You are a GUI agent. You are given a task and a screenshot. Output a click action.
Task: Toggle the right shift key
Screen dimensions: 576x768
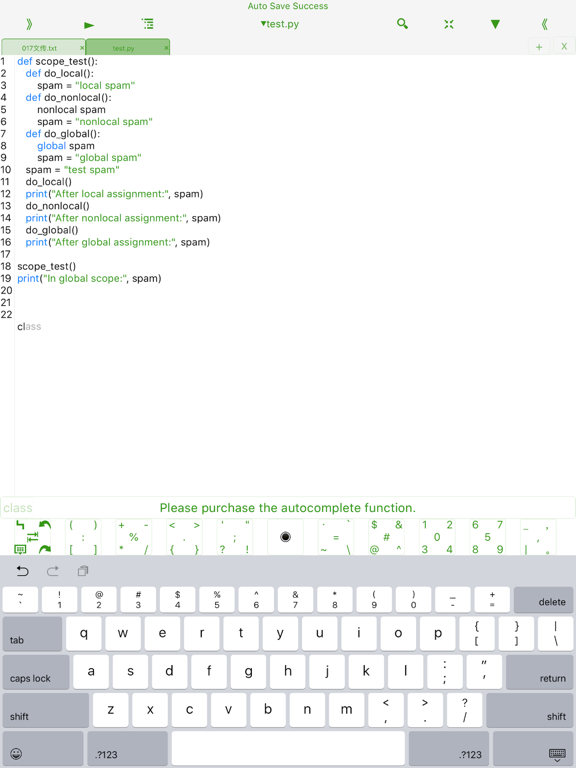pos(529,710)
